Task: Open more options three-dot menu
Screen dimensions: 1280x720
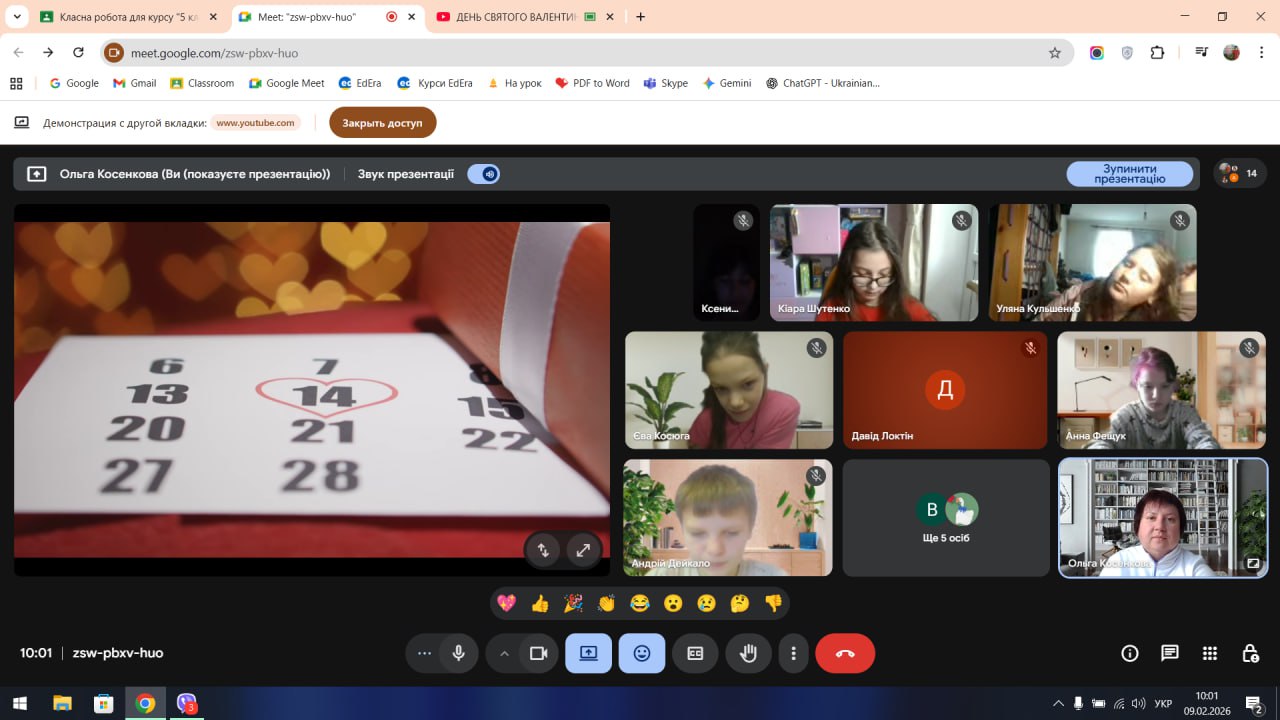Action: click(793, 653)
